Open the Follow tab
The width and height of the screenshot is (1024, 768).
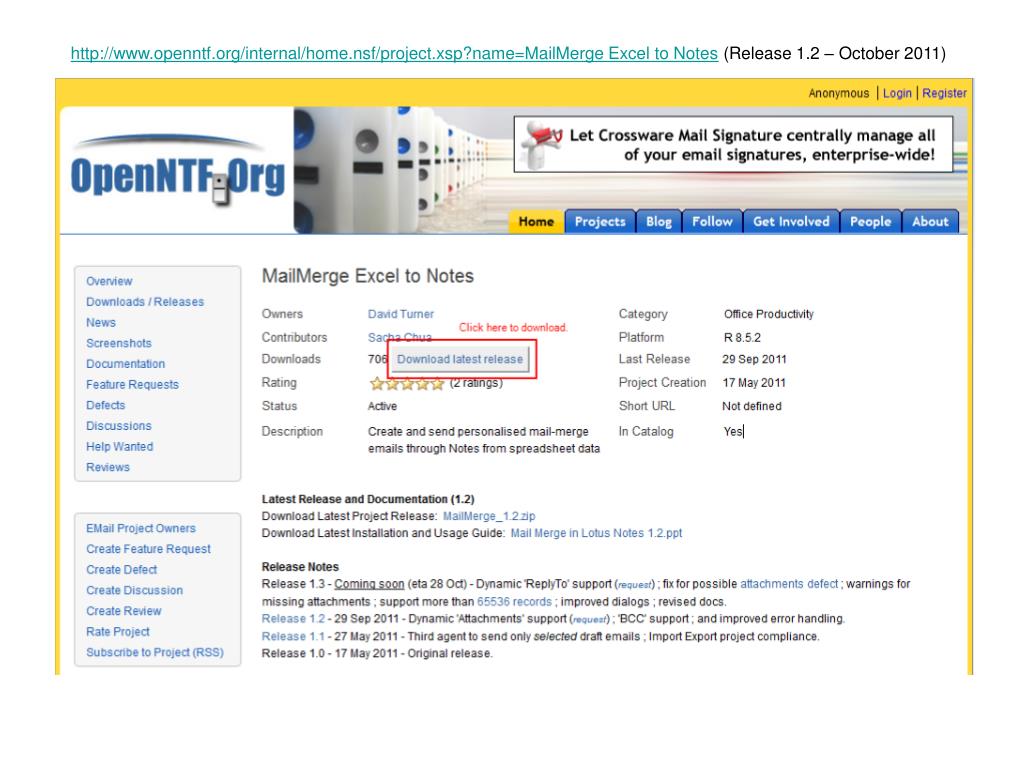pos(712,221)
